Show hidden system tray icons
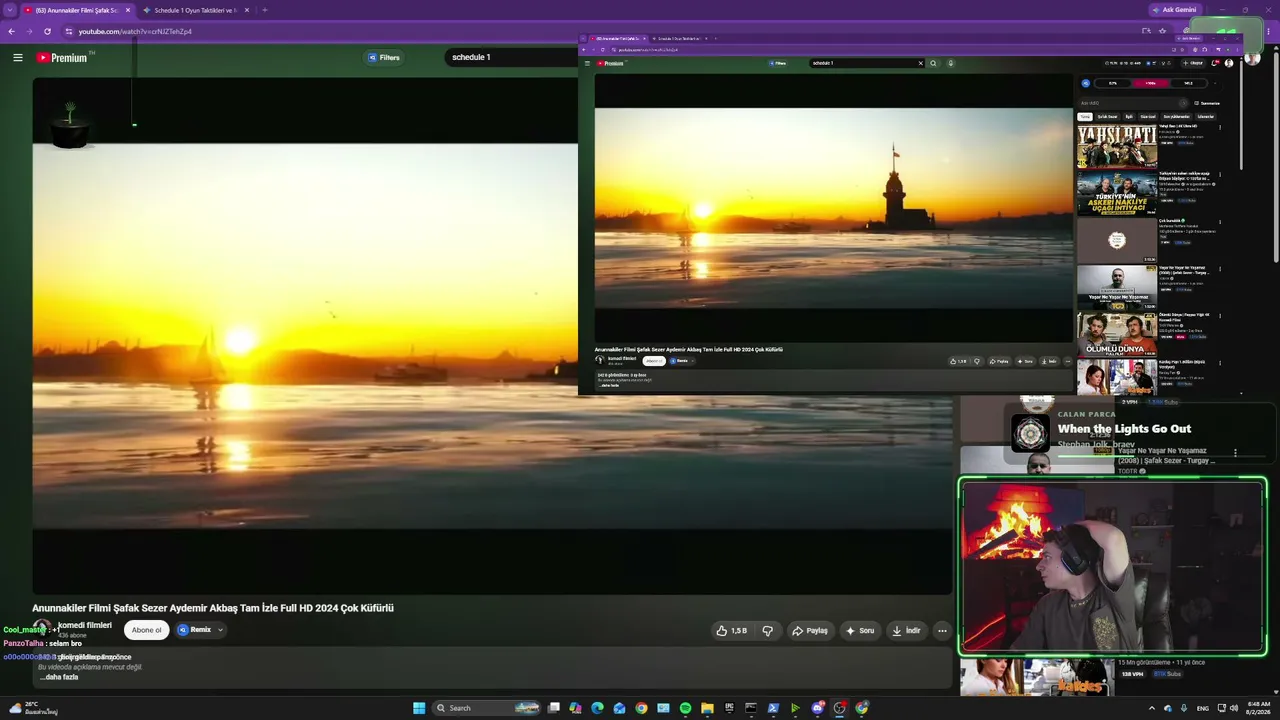Screen dimensions: 1280x720 coord(1151,708)
